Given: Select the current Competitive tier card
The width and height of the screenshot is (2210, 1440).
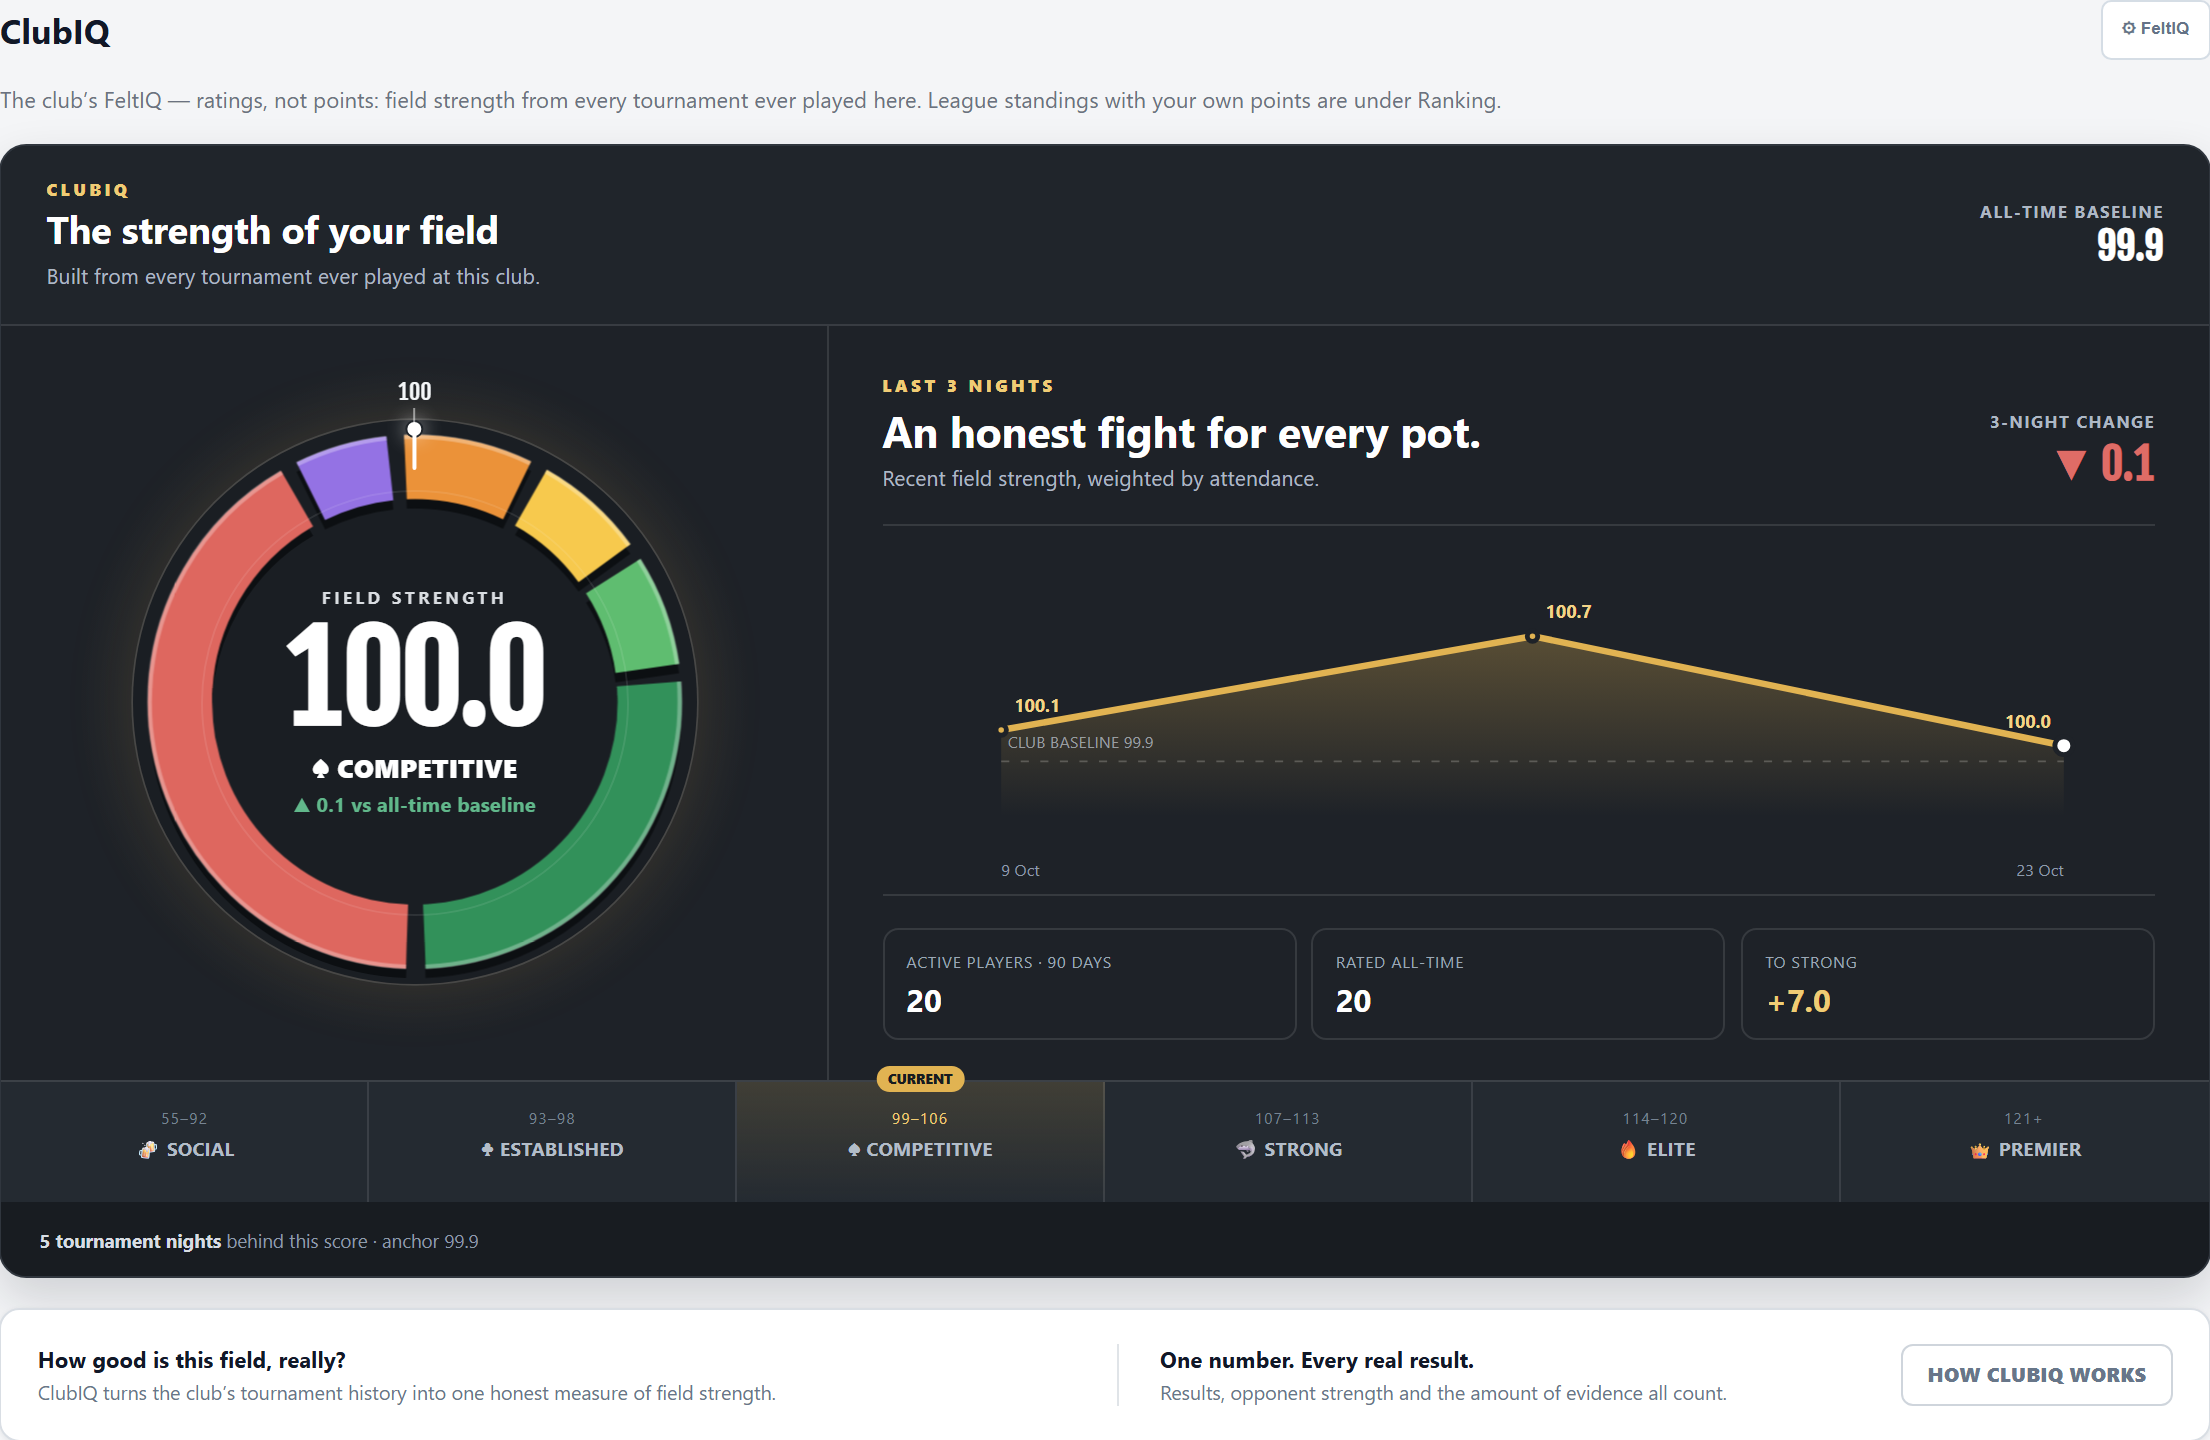Looking at the screenshot, I should click(x=920, y=1141).
